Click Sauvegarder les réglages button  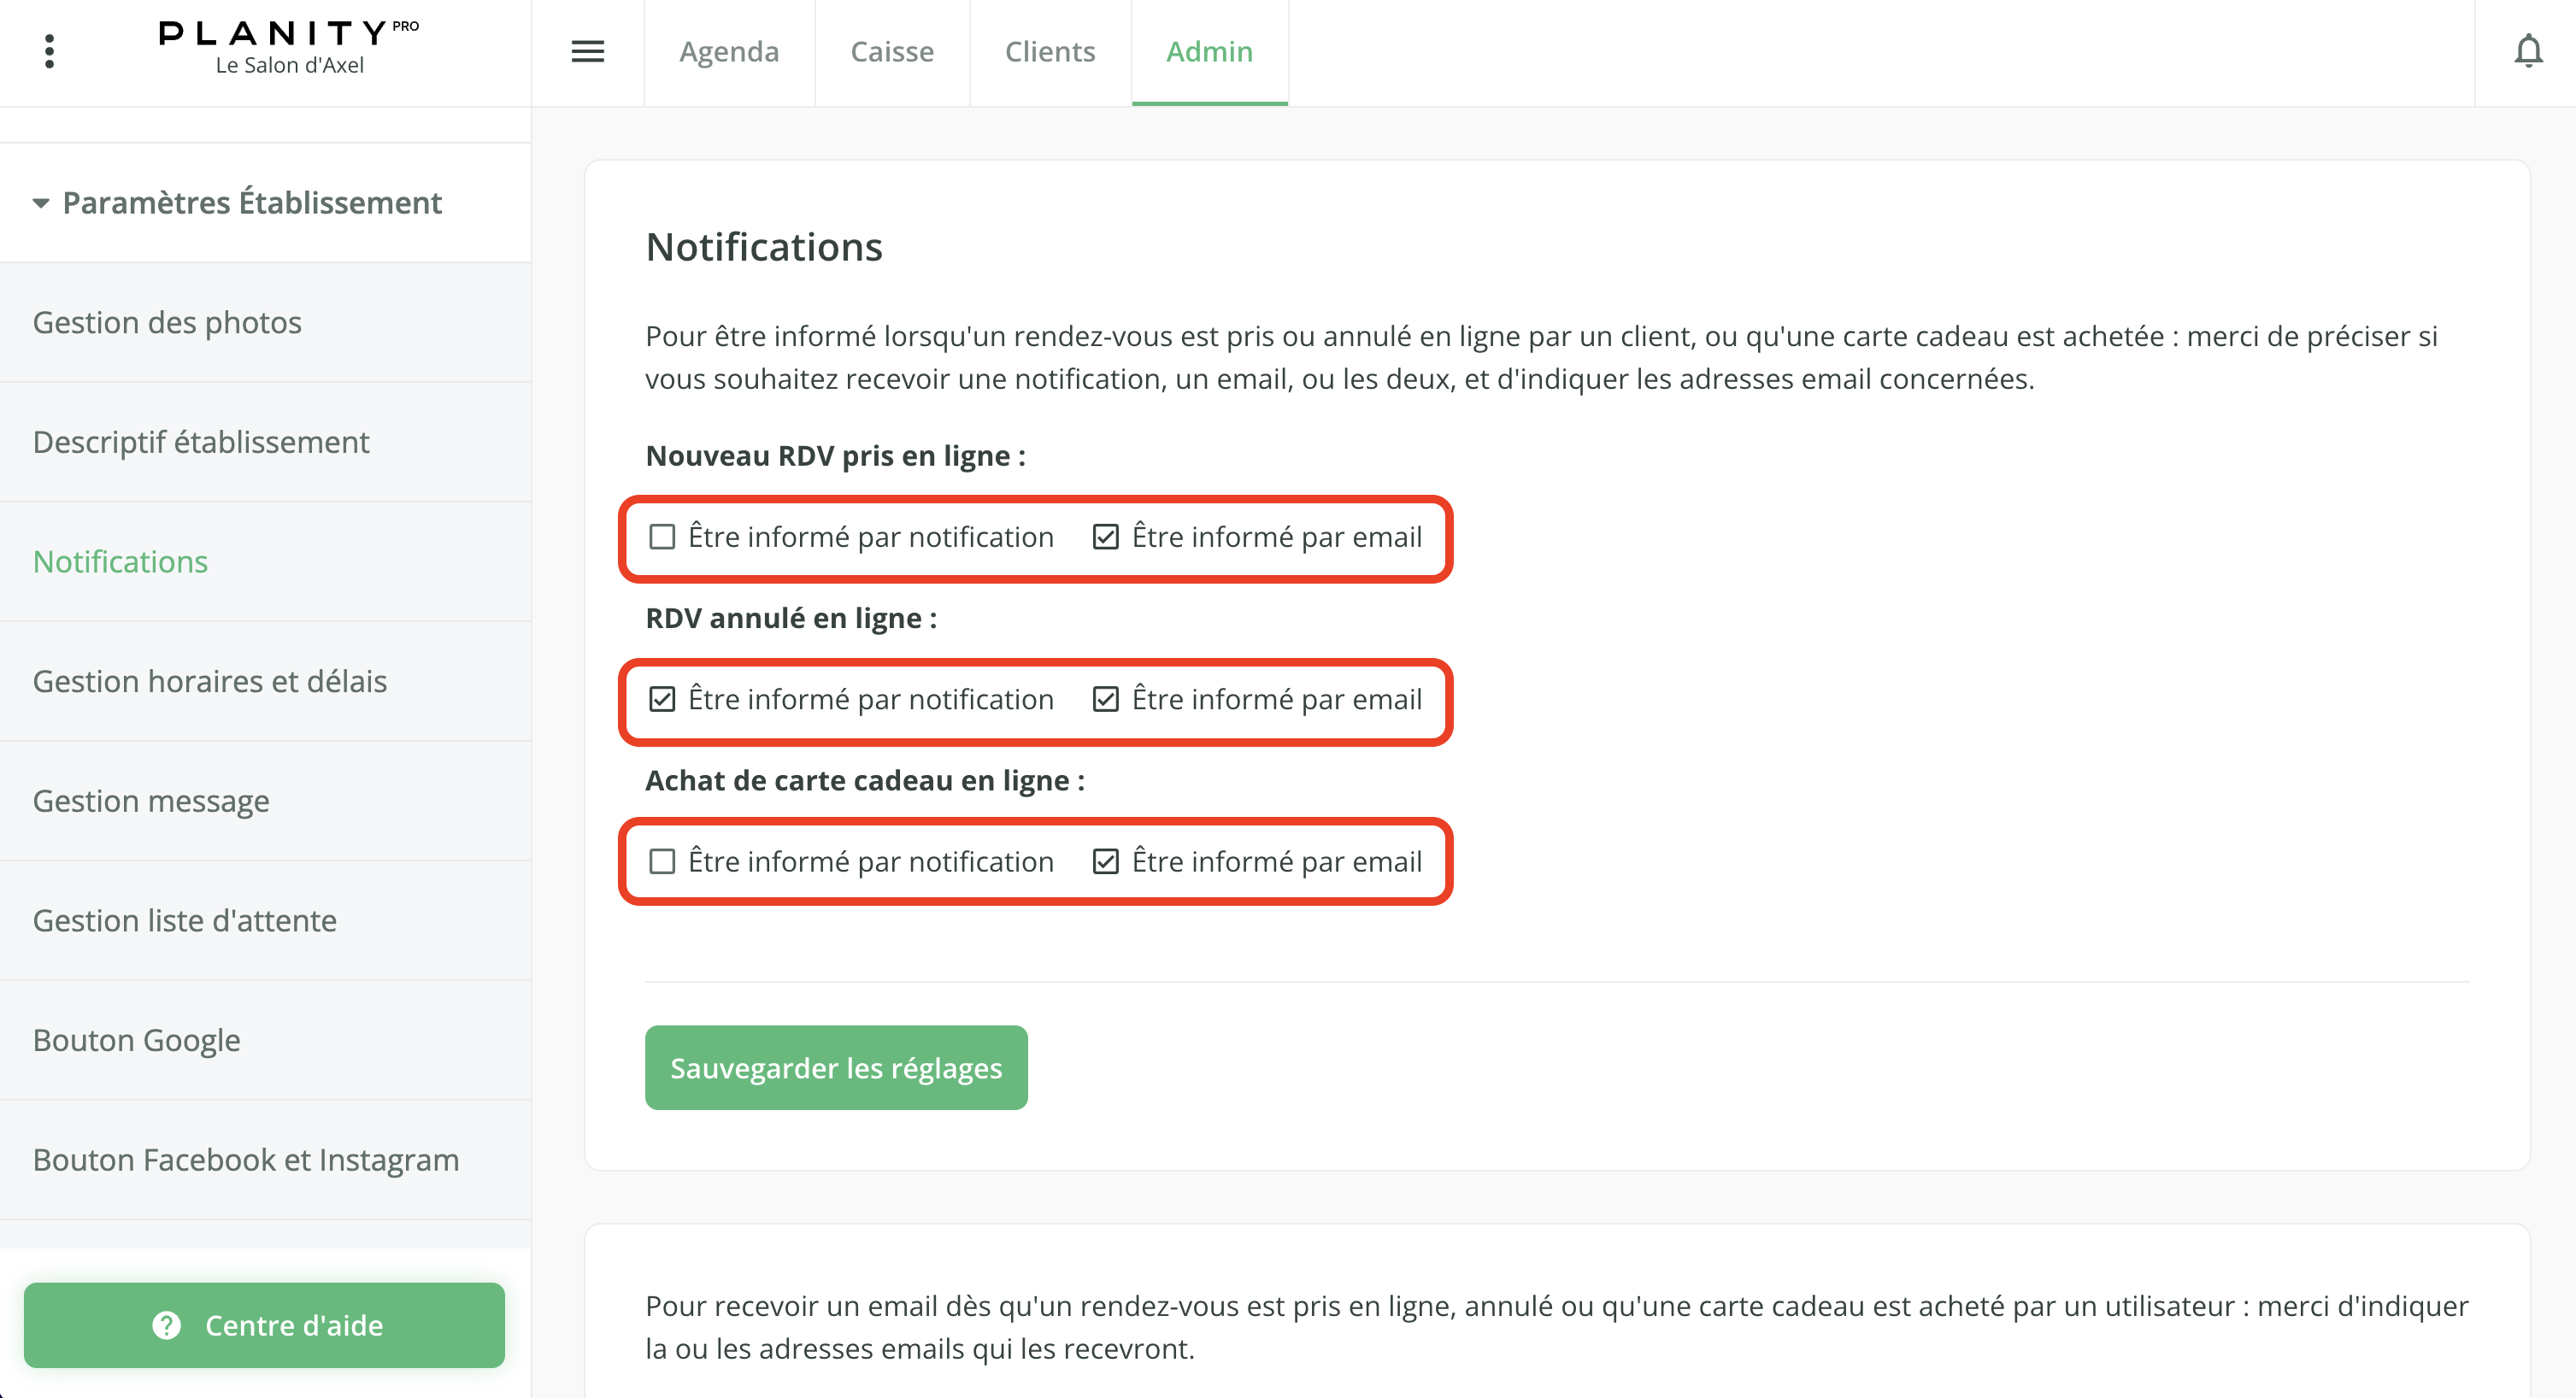tap(835, 1067)
